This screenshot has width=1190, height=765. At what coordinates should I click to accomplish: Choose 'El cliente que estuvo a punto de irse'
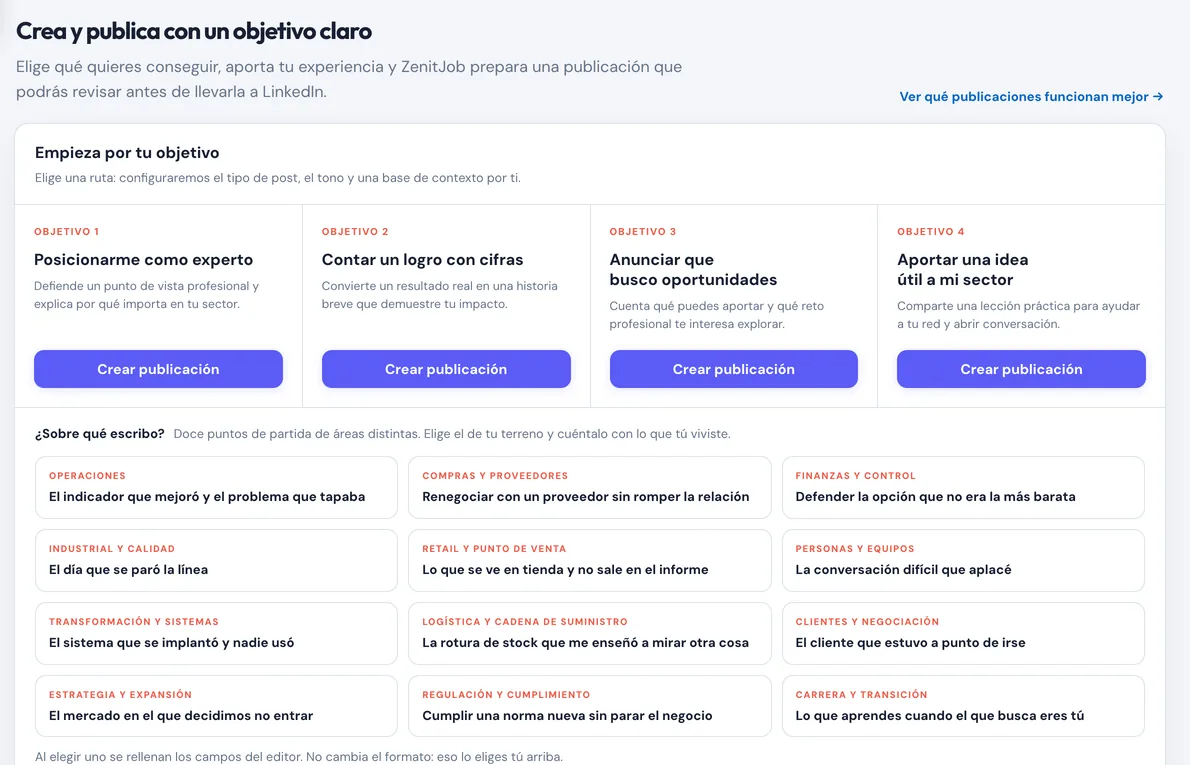pos(963,633)
